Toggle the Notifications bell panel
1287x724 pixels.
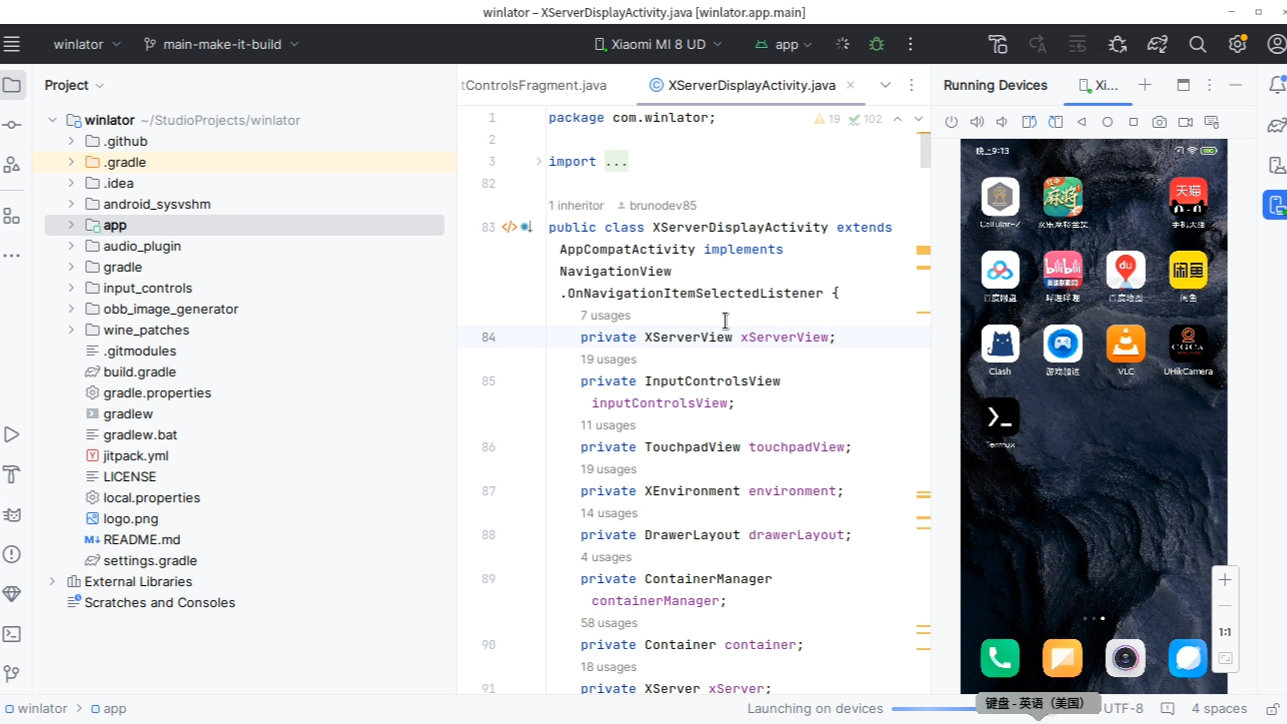pyautogui.click(x=1276, y=85)
